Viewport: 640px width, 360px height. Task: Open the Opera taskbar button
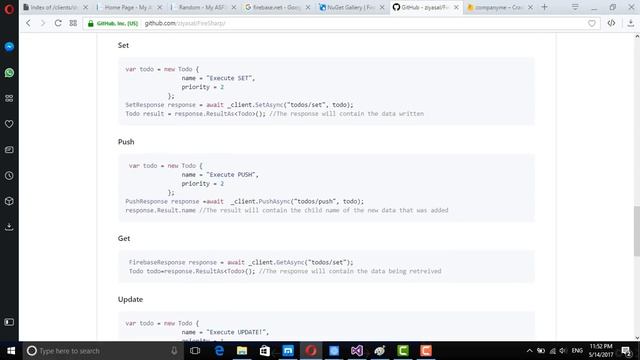[x=311, y=351]
